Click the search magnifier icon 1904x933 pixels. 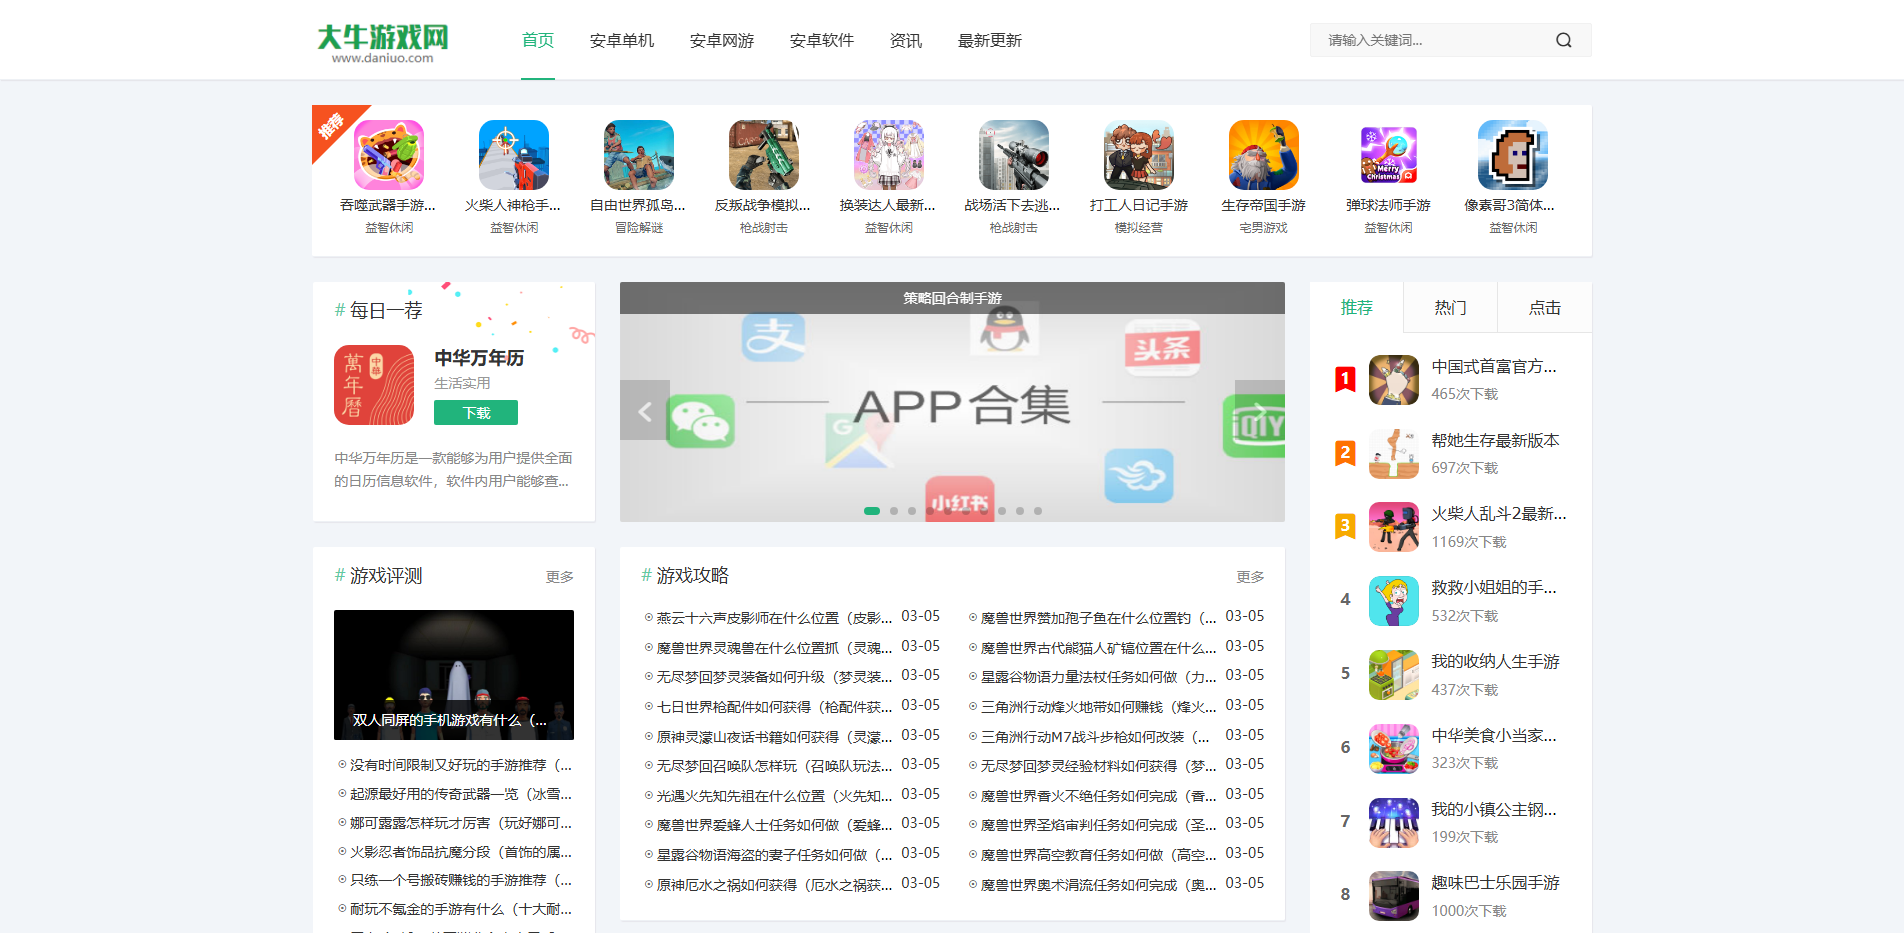1563,40
